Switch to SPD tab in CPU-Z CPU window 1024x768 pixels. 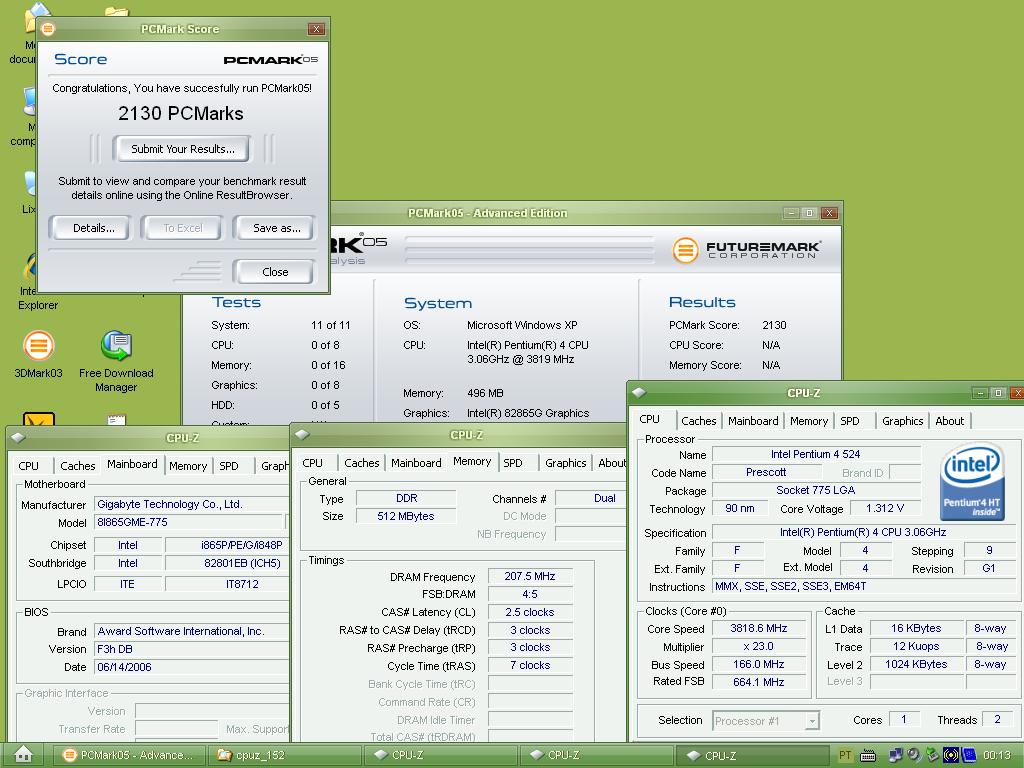tap(850, 421)
